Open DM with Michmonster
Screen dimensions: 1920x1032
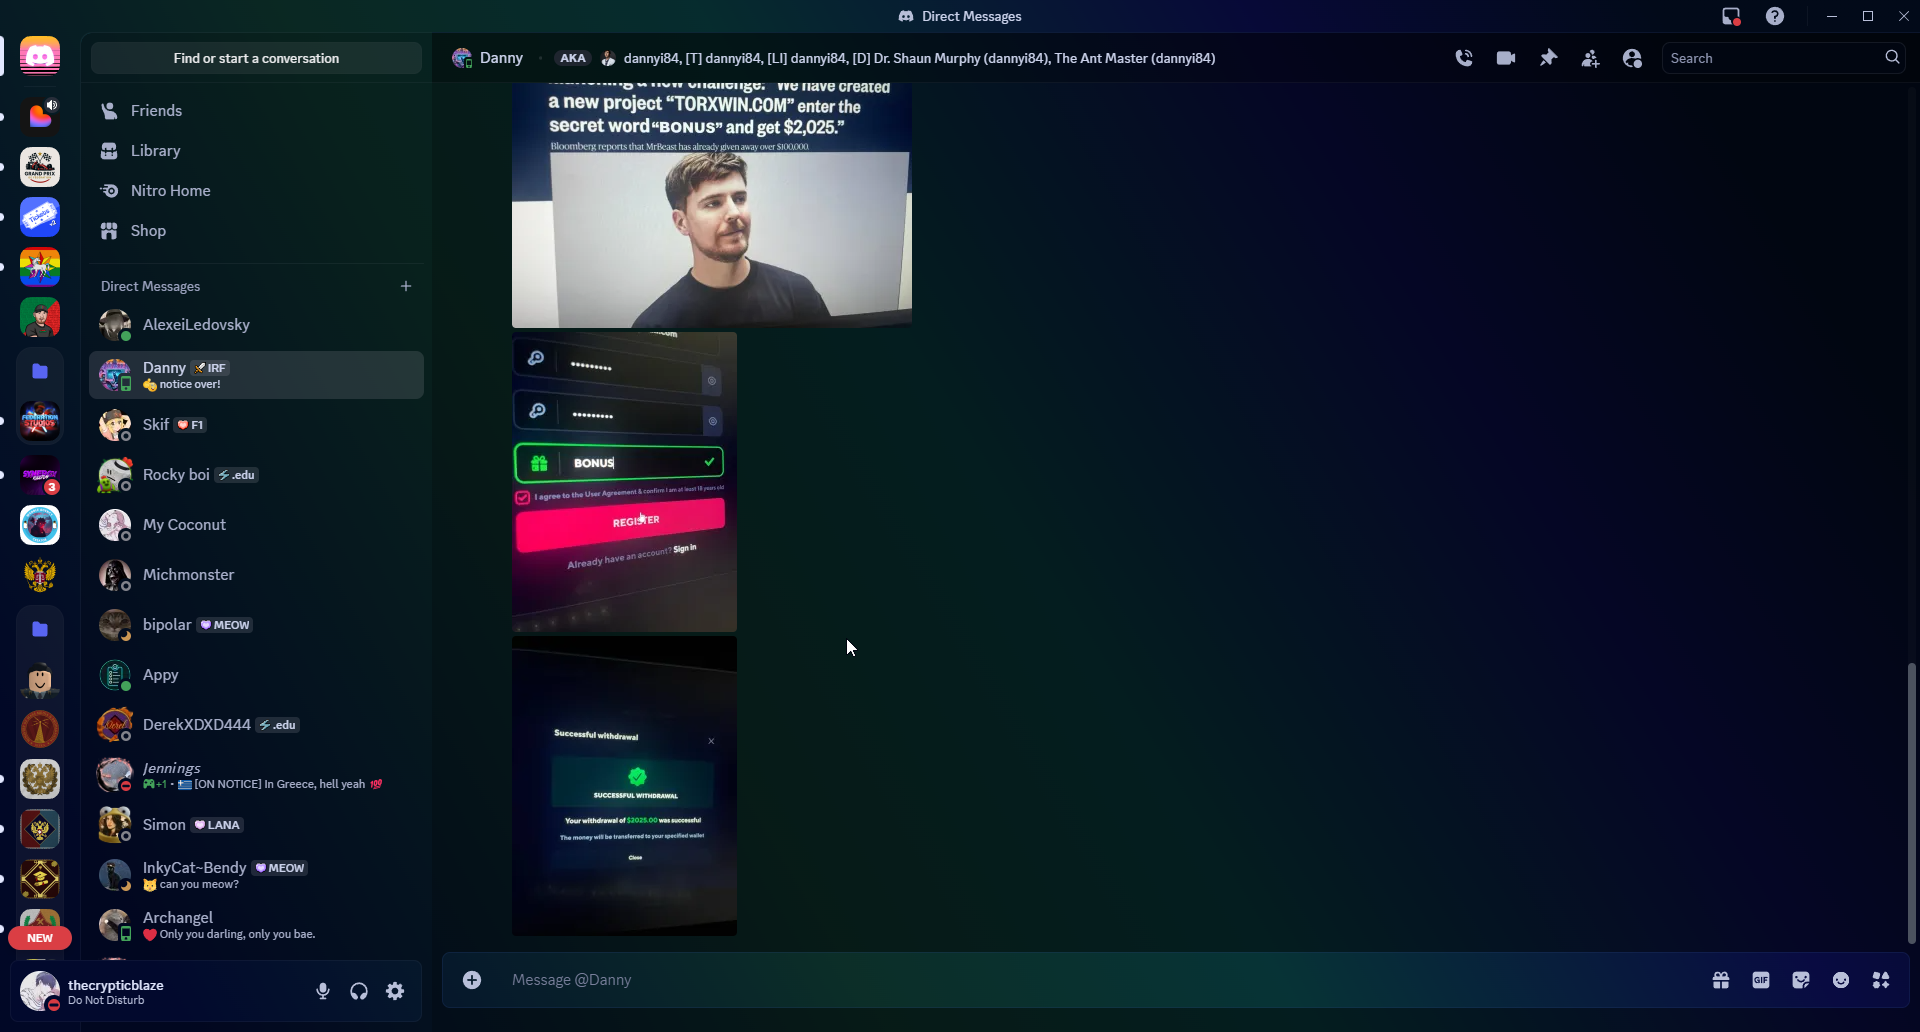tap(256, 575)
